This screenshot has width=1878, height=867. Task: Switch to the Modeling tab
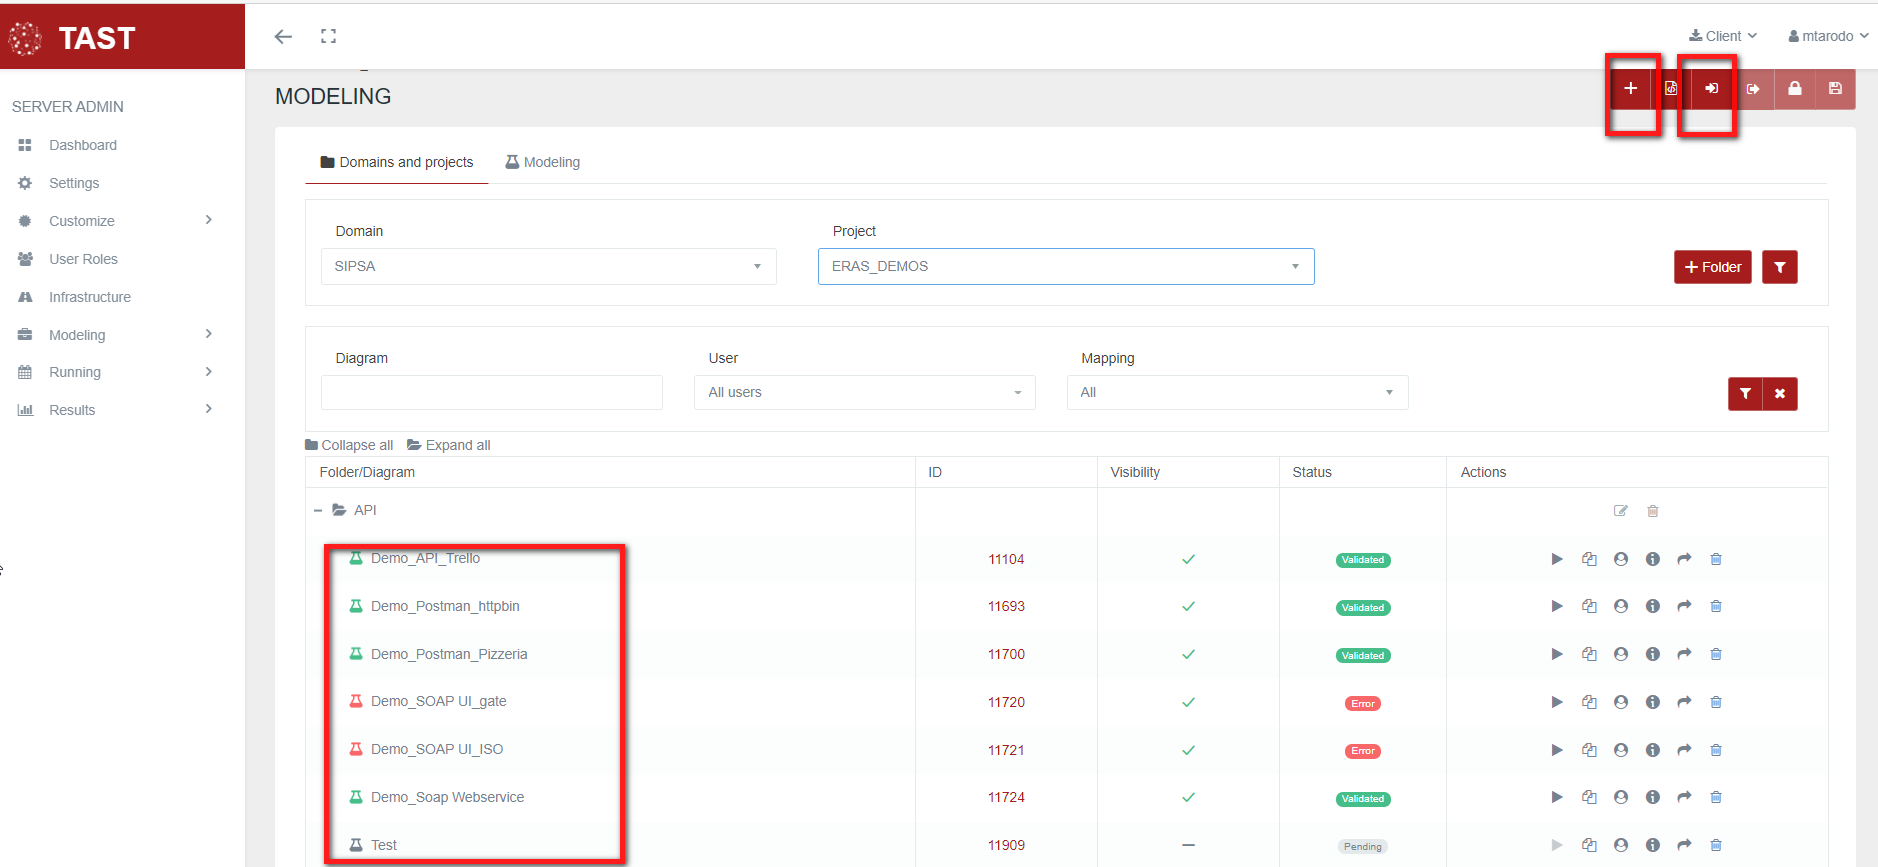click(x=543, y=162)
